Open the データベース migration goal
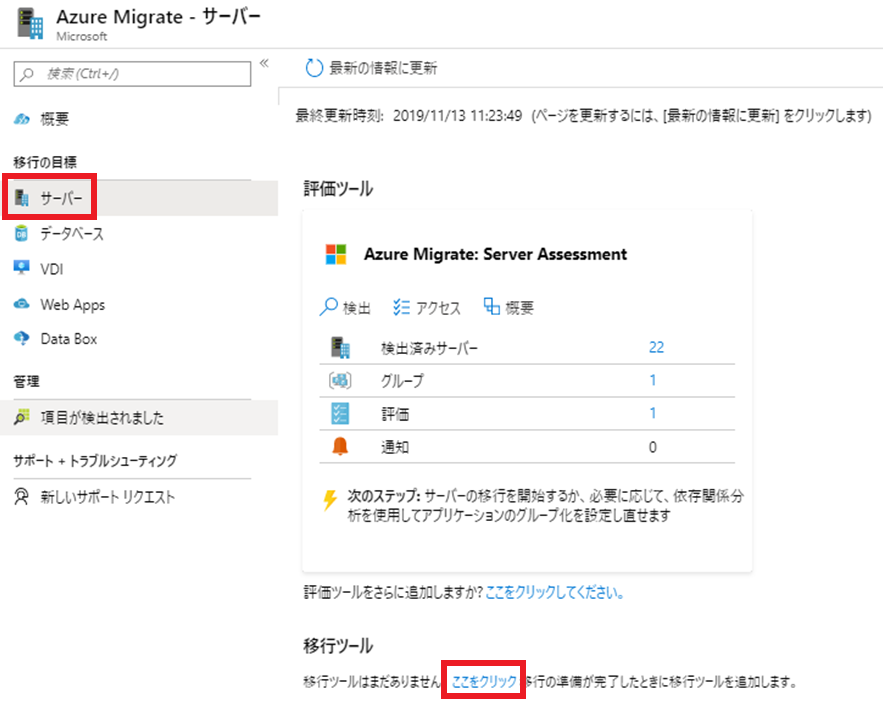Viewport: 883px width, 704px height. pyautogui.click(x=72, y=233)
